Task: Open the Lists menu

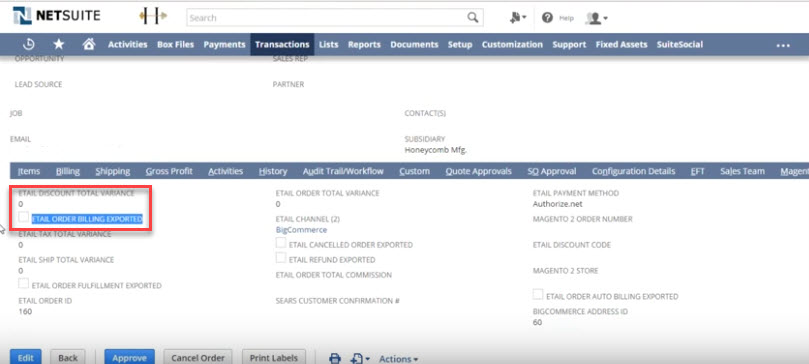Action: 329,45
